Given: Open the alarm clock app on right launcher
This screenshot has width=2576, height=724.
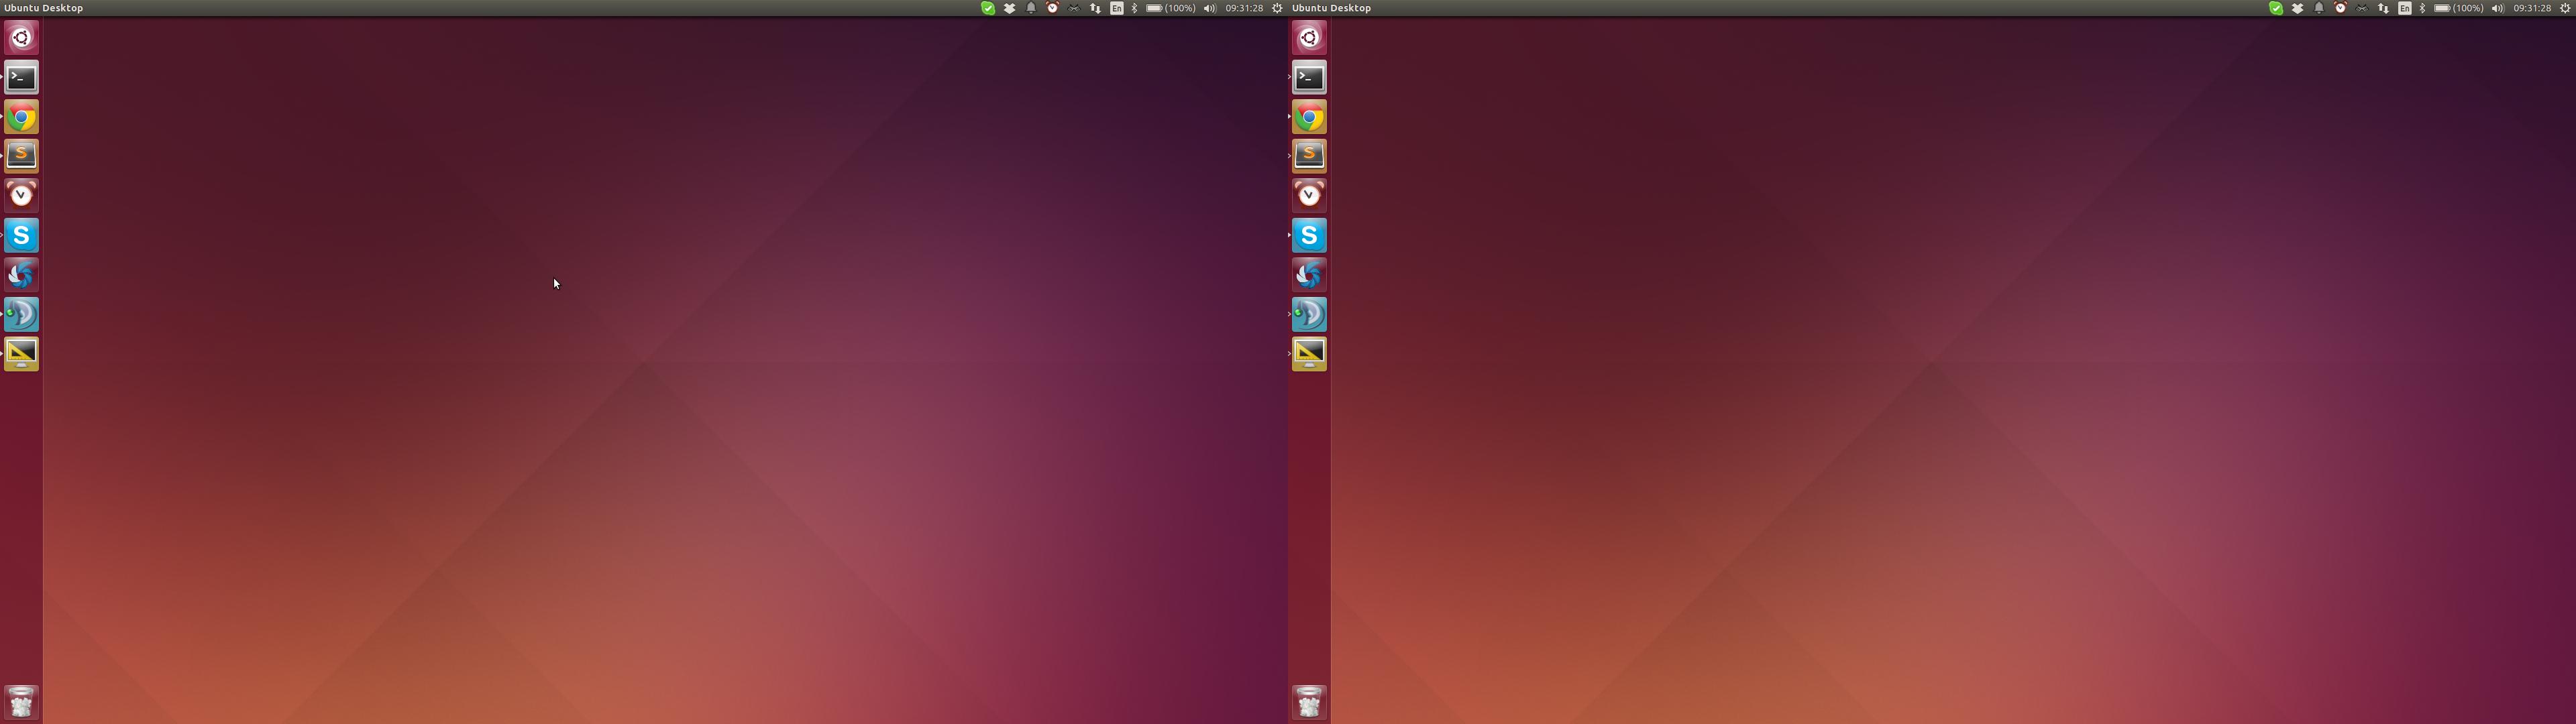Looking at the screenshot, I should point(1309,195).
